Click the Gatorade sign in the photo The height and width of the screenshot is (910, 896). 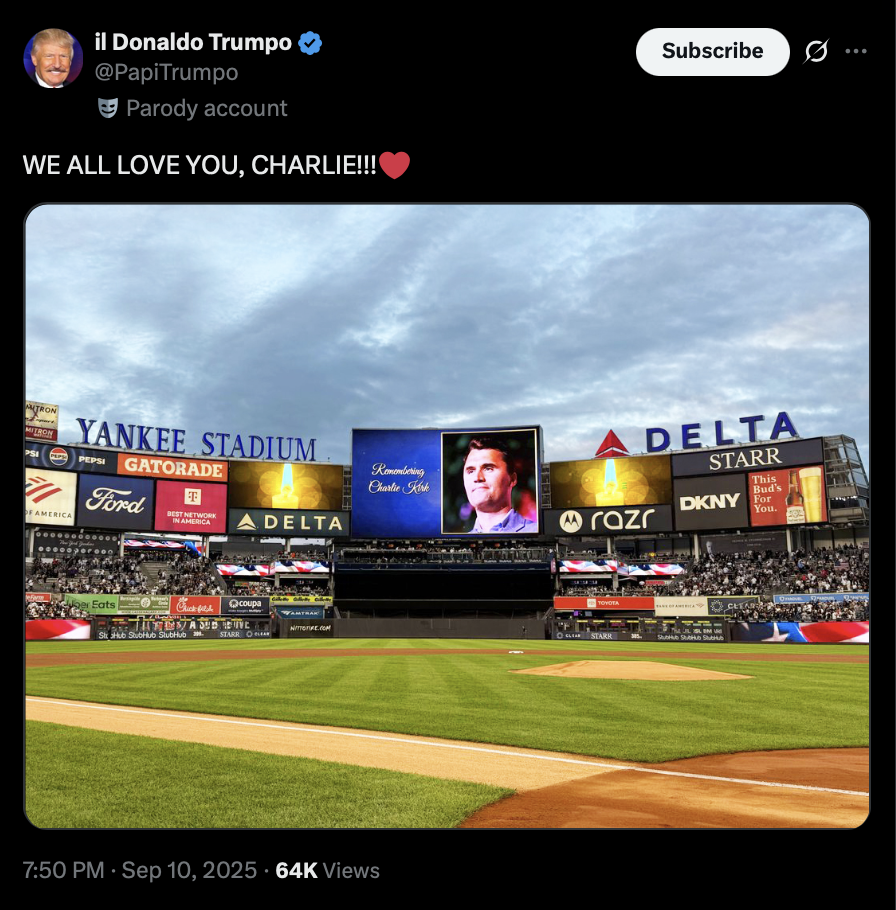click(172, 467)
